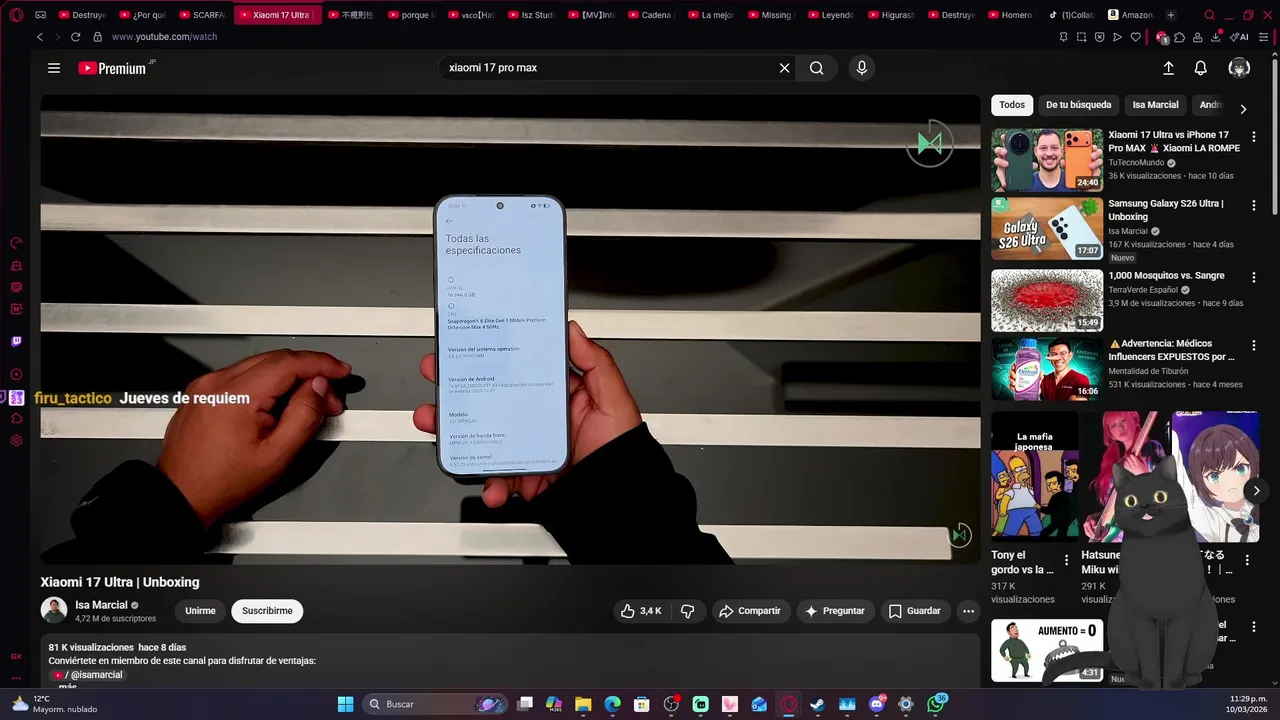Open the upload video button
1280x720 pixels.
tap(1168, 68)
